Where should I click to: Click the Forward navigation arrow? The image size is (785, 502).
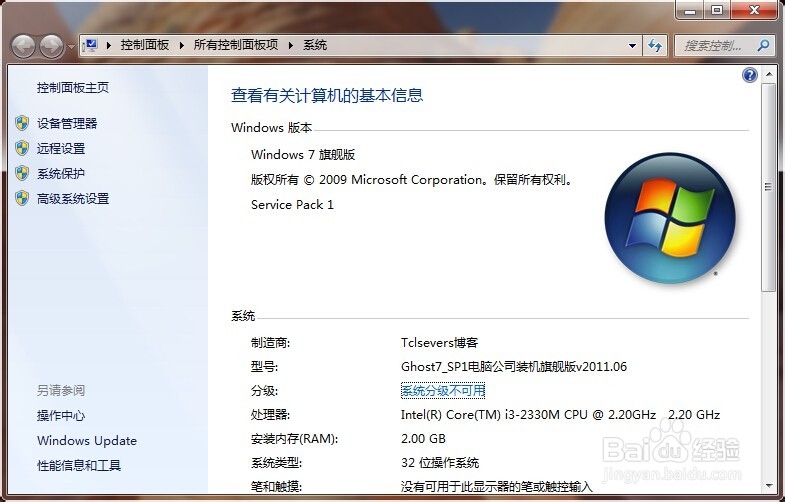click(51, 47)
